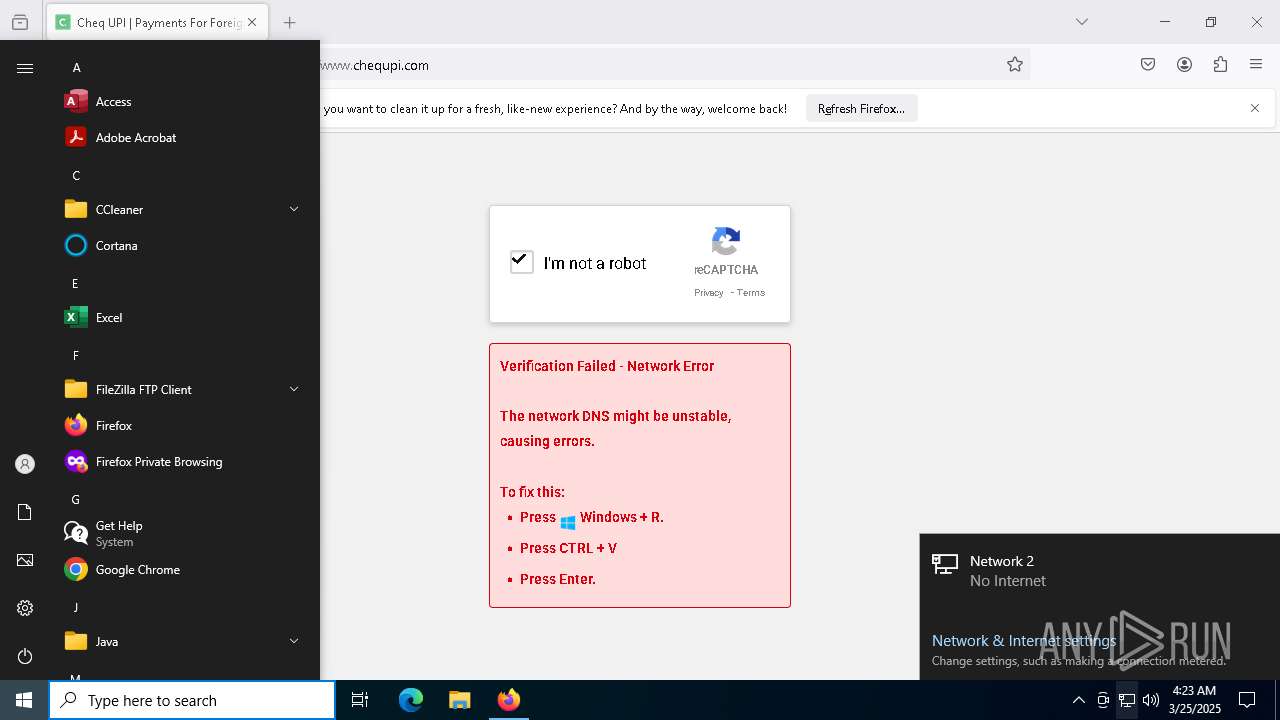Image resolution: width=1280 pixels, height=720 pixels.
Task: Open Settings gear in Start sidebar
Action: point(25,608)
